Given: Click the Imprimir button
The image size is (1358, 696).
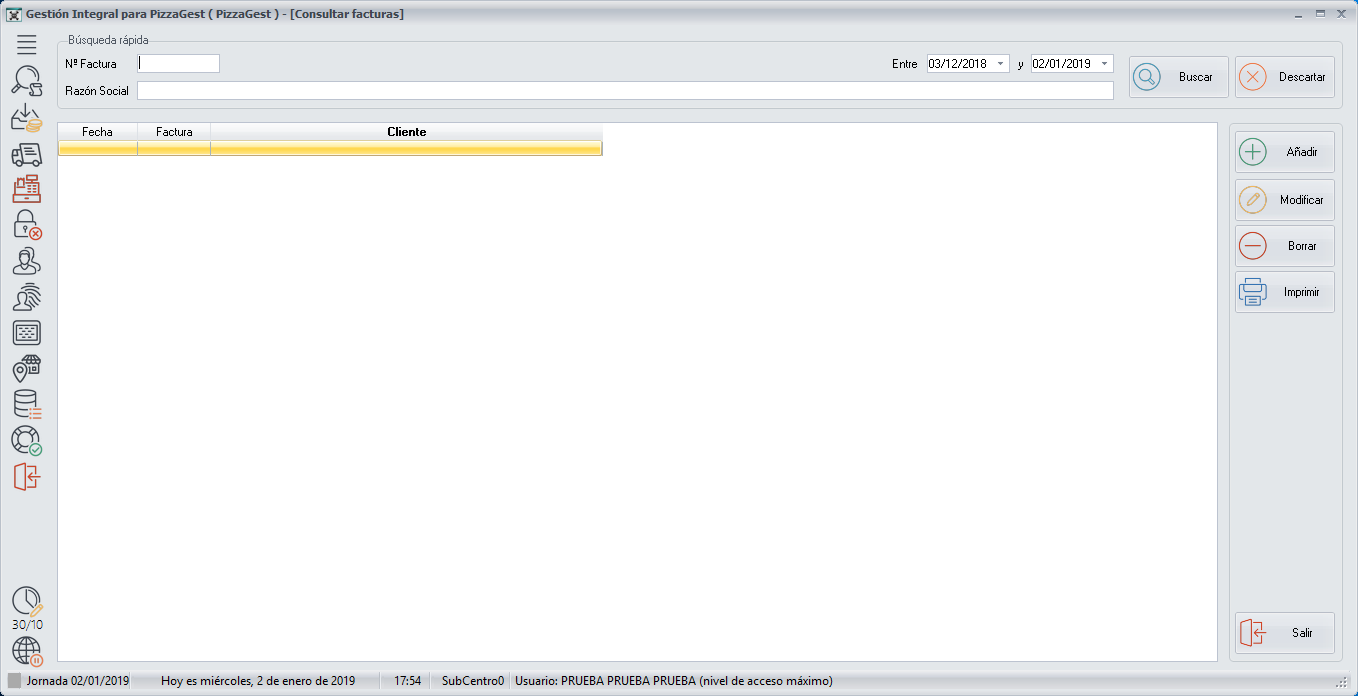Looking at the screenshot, I should (1284, 293).
